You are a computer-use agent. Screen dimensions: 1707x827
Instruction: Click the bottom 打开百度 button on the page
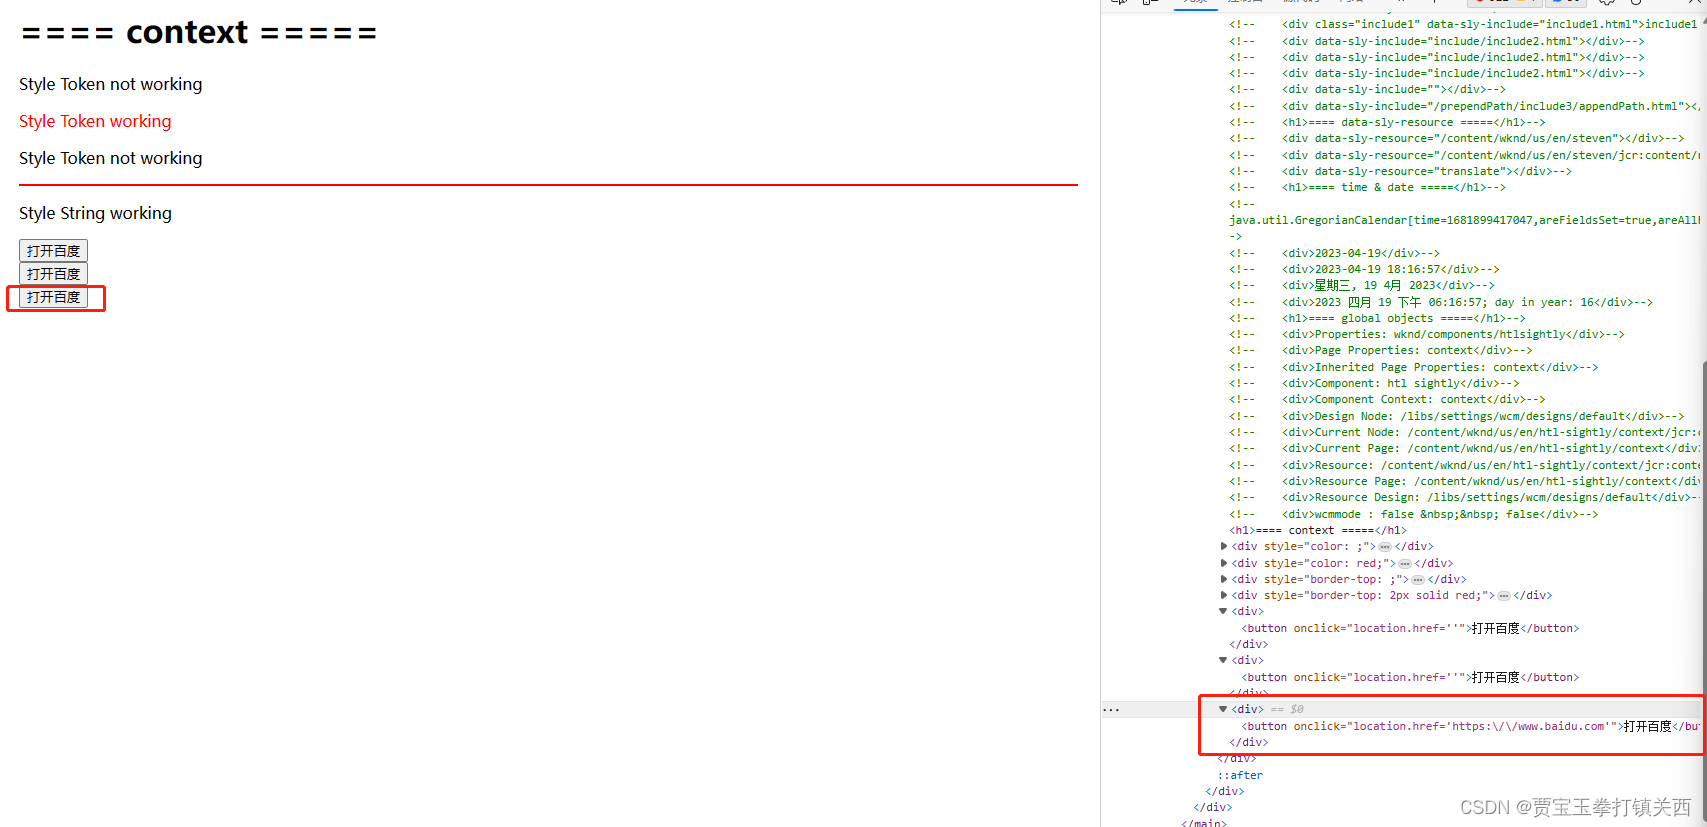click(x=53, y=297)
